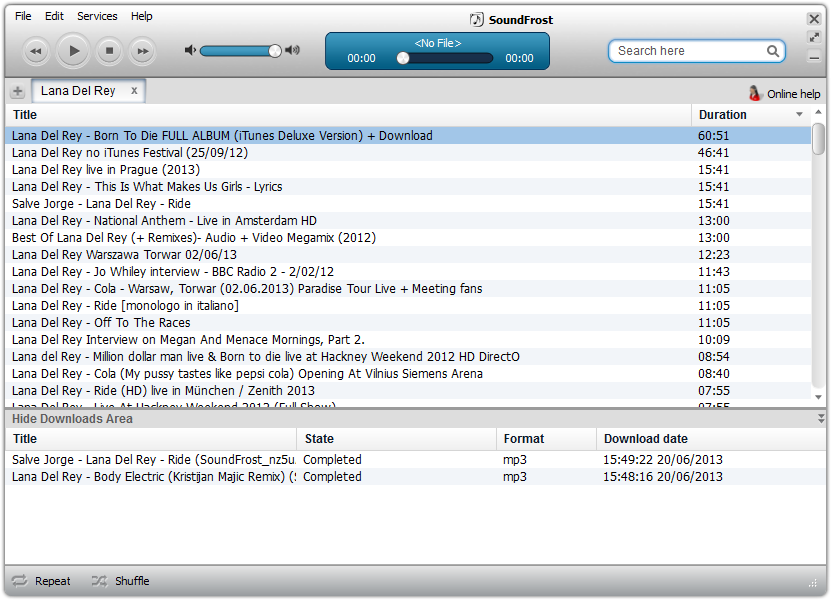Click the magnifier search icon
831x600 pixels.
[x=773, y=51]
